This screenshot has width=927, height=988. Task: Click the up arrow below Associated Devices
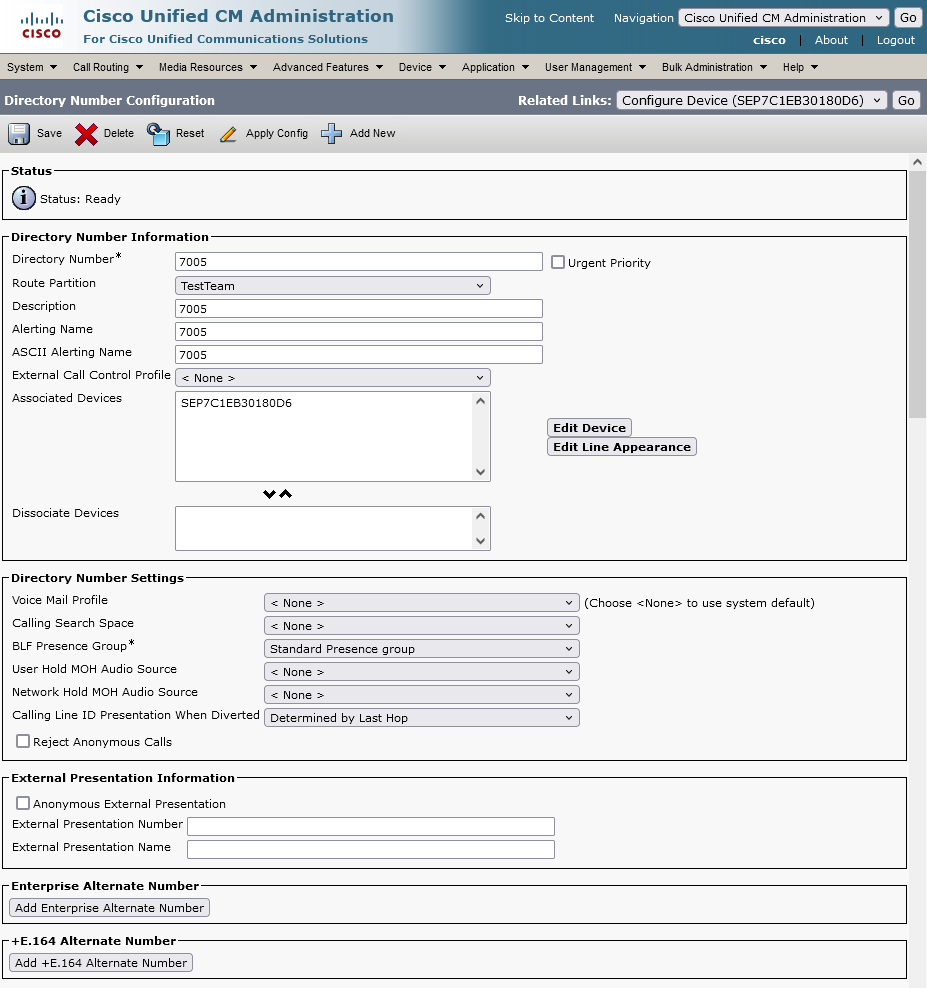pyautogui.click(x=286, y=494)
